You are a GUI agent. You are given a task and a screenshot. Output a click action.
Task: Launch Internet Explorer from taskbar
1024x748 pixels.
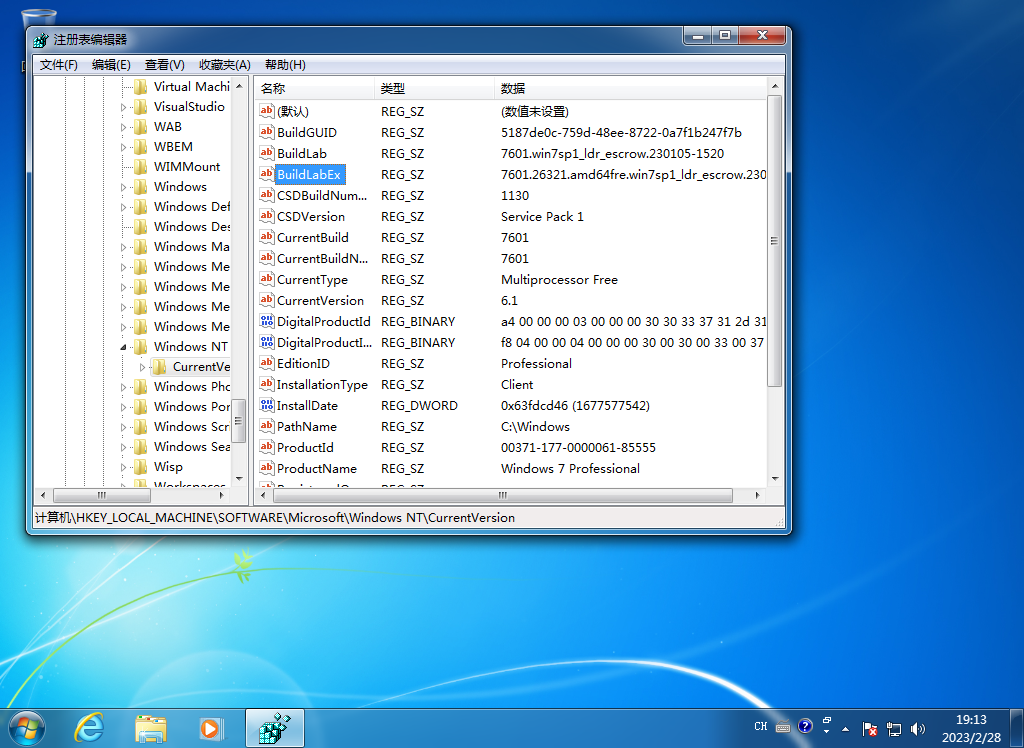coord(89,728)
